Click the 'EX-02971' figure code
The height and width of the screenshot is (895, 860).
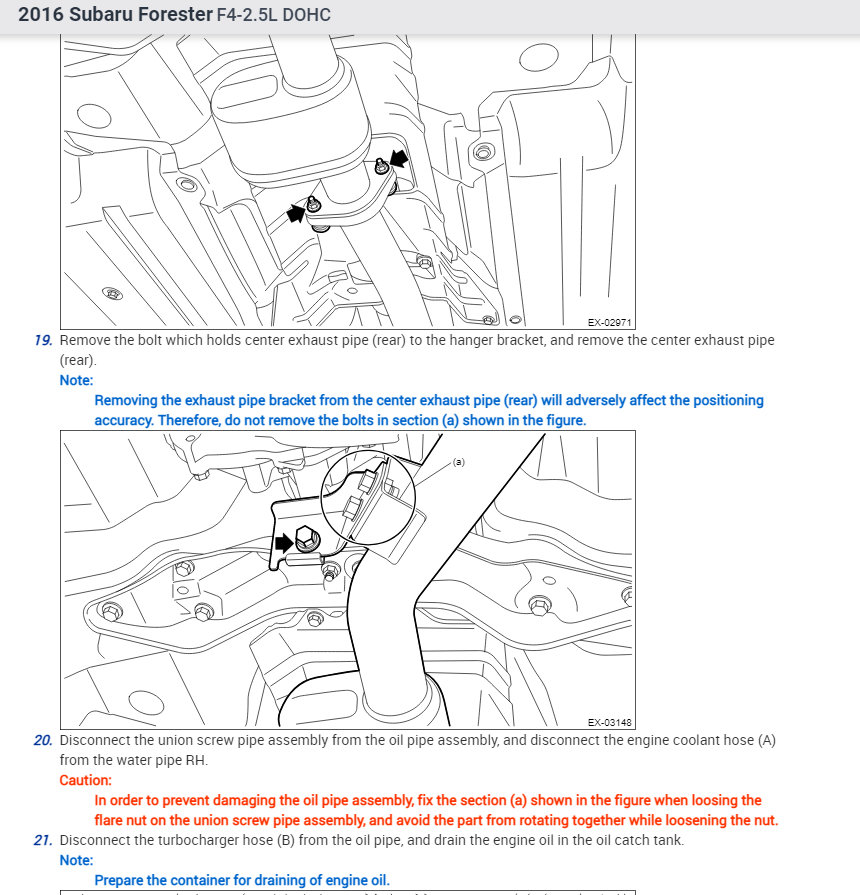point(609,322)
